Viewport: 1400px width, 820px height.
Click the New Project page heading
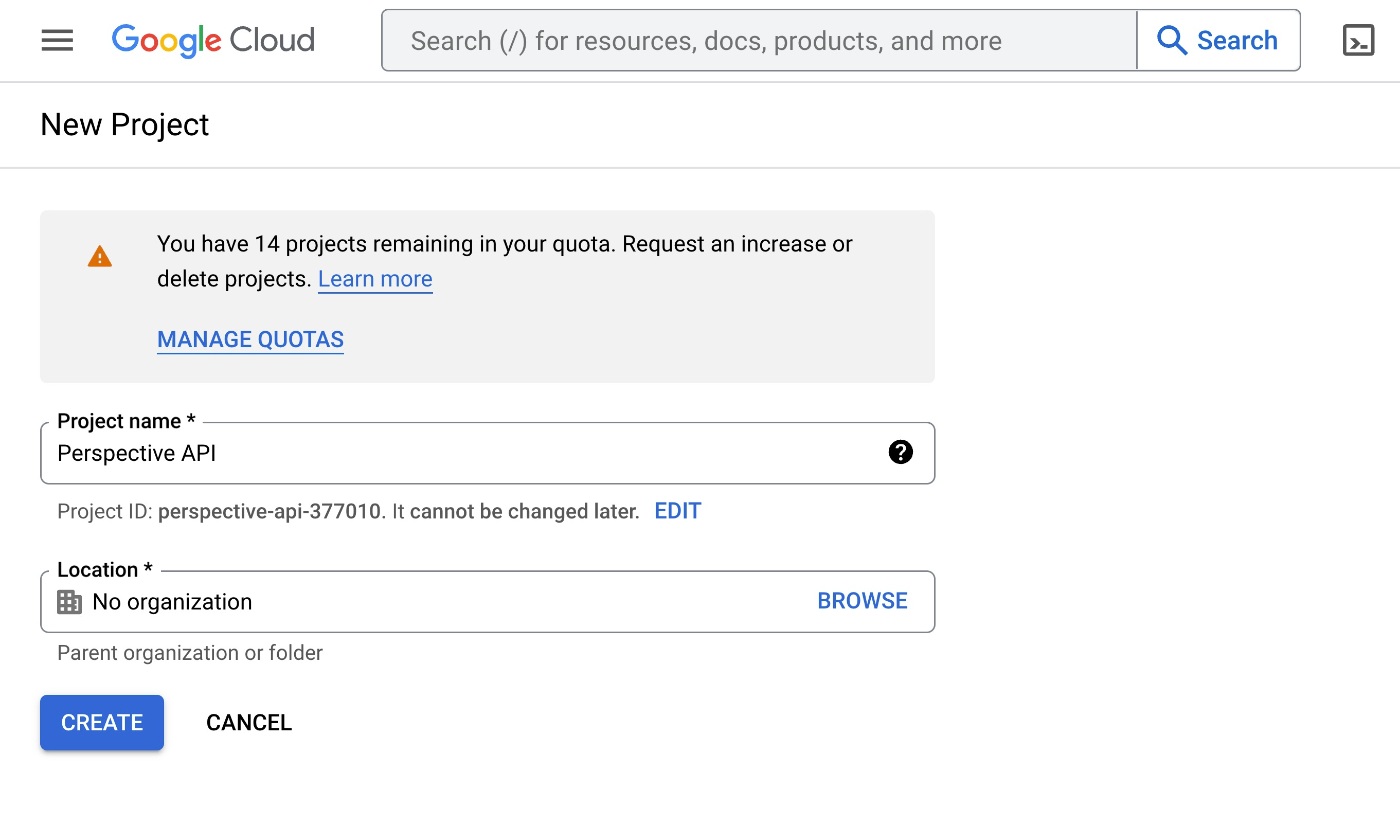point(125,125)
